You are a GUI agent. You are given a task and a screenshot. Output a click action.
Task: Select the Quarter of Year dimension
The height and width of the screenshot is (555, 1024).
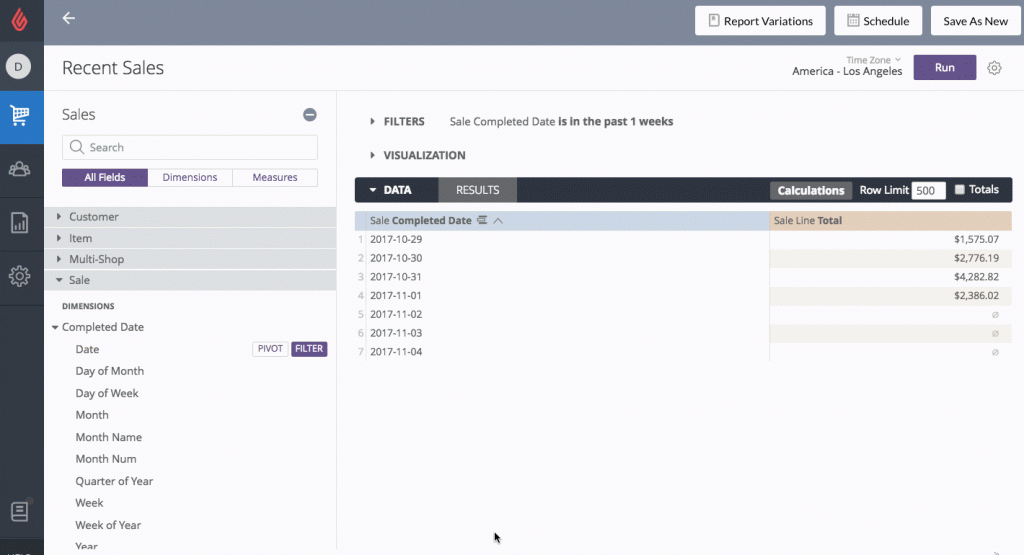click(x=114, y=481)
